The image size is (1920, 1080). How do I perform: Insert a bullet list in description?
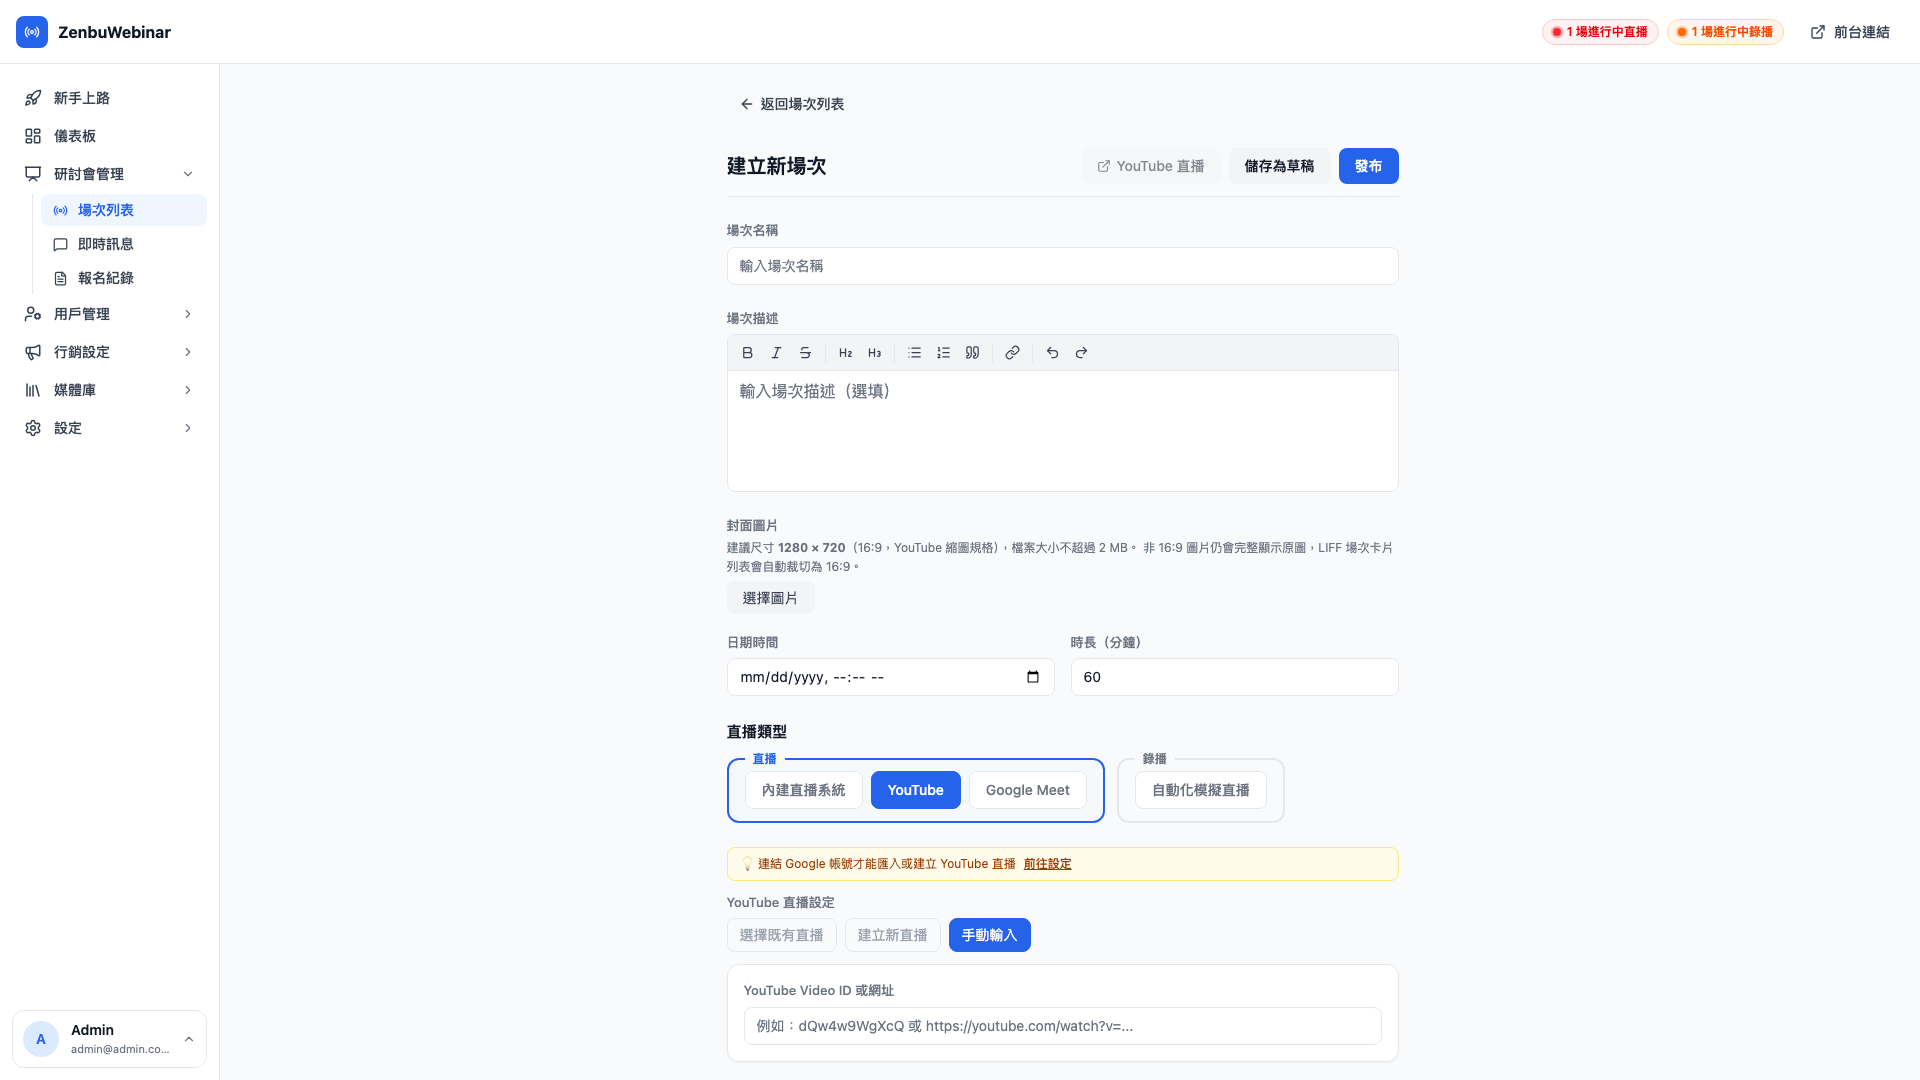pos(914,353)
